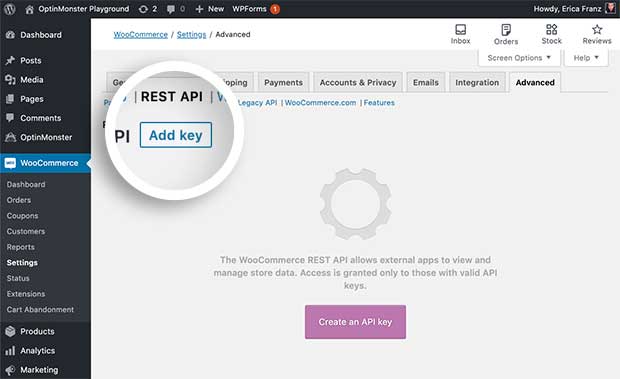Click the OptinMonster monster icon
Viewport: 620px width, 379px height.
point(10,137)
